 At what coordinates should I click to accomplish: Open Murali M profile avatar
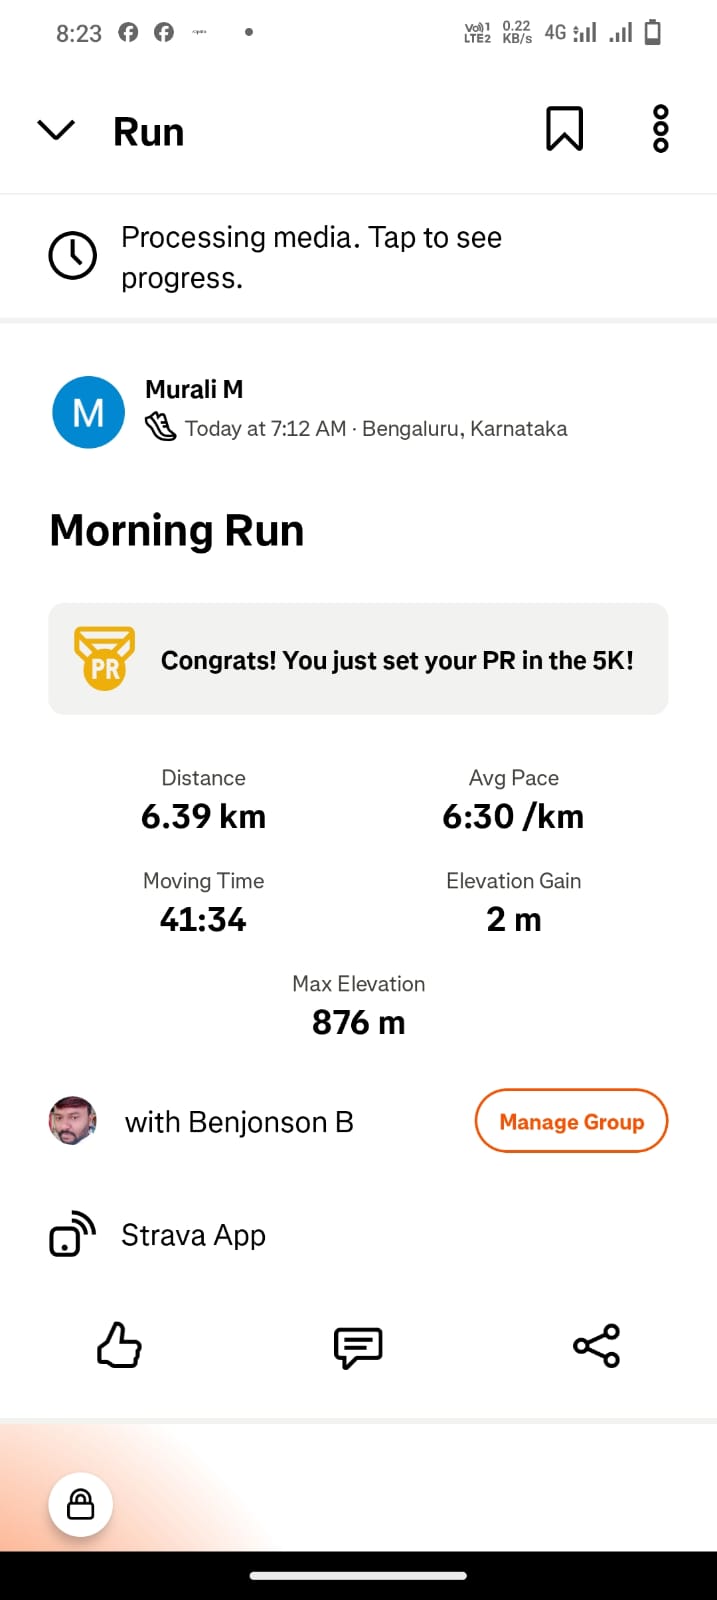pos(89,412)
